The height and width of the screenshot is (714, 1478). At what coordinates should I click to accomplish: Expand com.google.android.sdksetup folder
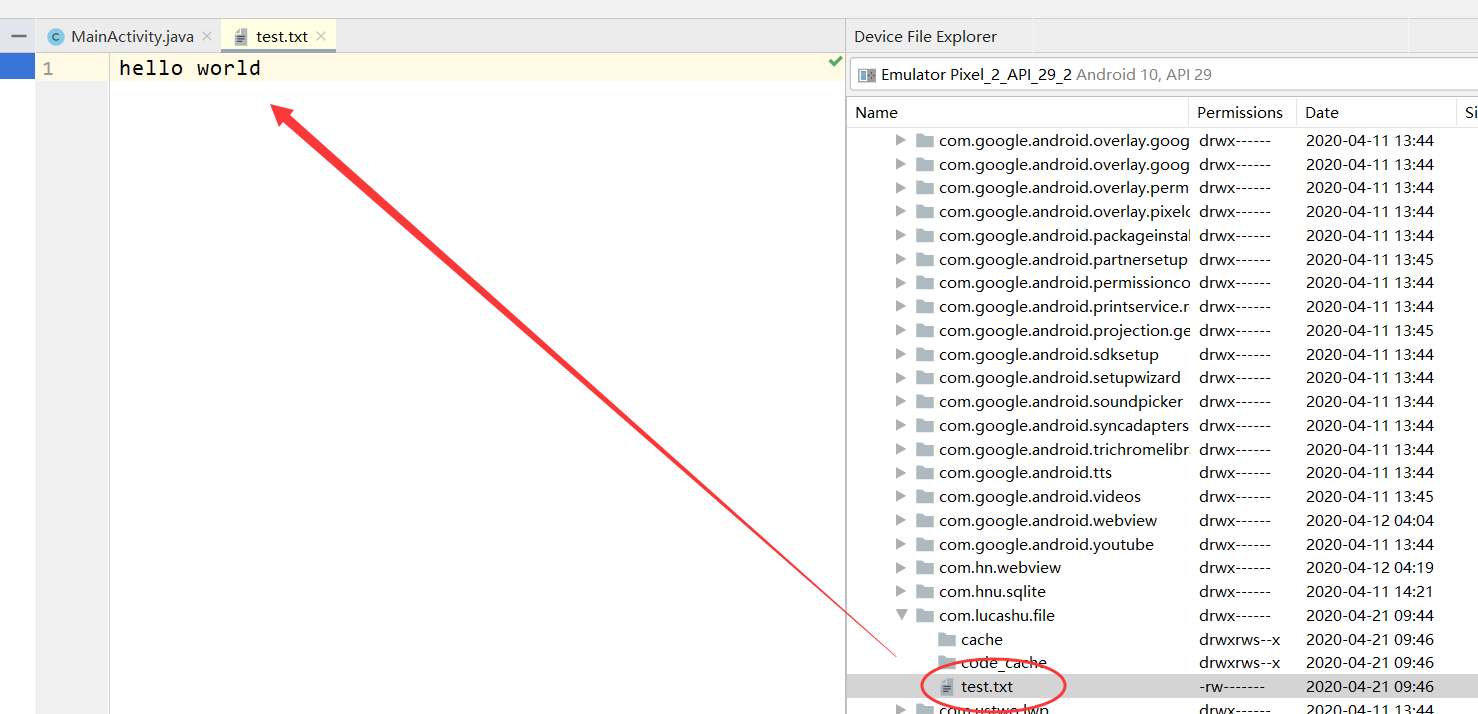click(901, 355)
